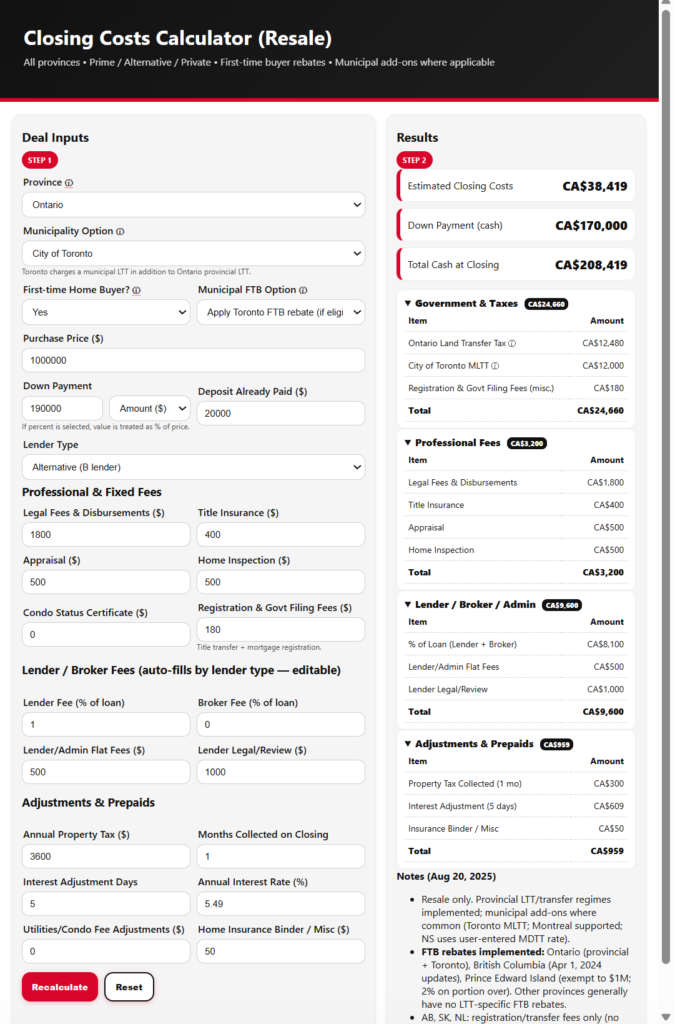The image size is (675, 1024).
Task: Click the Municipality Option info icon
Action: click(x=120, y=232)
